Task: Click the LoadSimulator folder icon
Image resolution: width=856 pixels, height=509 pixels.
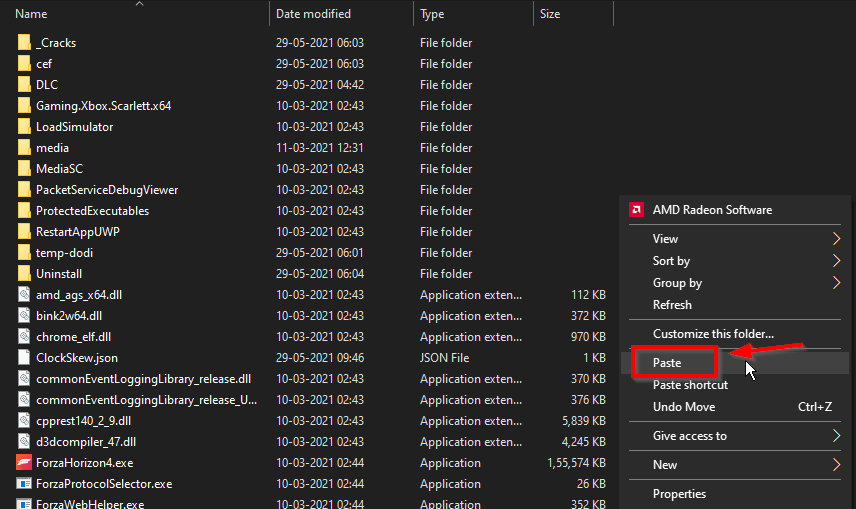Action: 24,127
